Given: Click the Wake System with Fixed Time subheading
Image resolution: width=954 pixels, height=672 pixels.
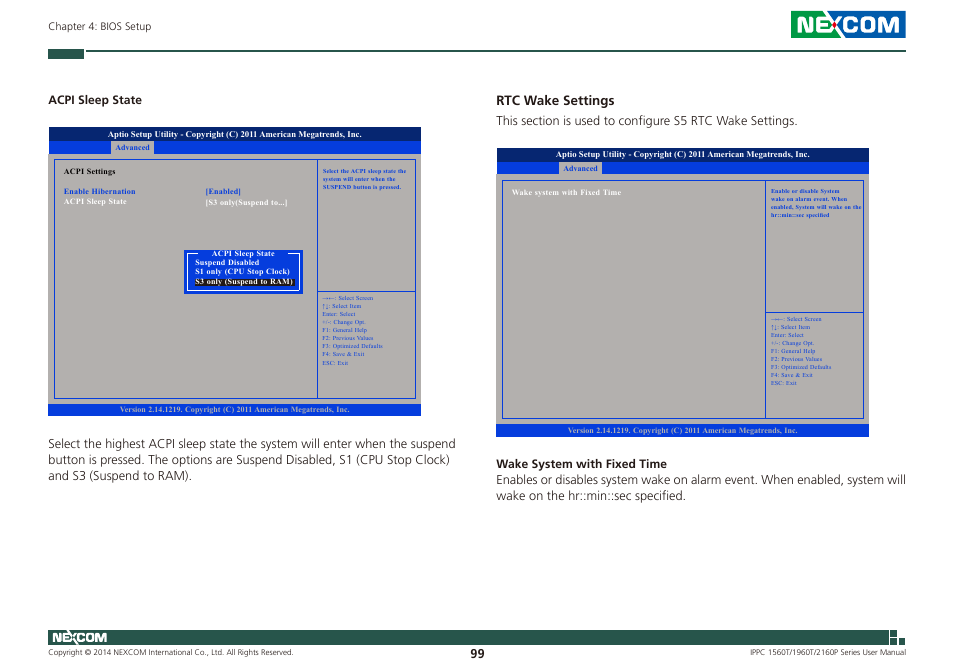Looking at the screenshot, I should (x=581, y=463).
